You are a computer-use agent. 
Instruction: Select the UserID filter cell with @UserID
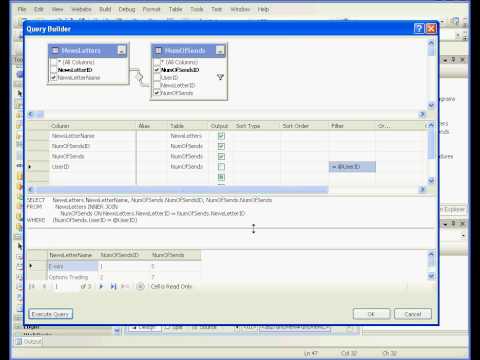352,167
